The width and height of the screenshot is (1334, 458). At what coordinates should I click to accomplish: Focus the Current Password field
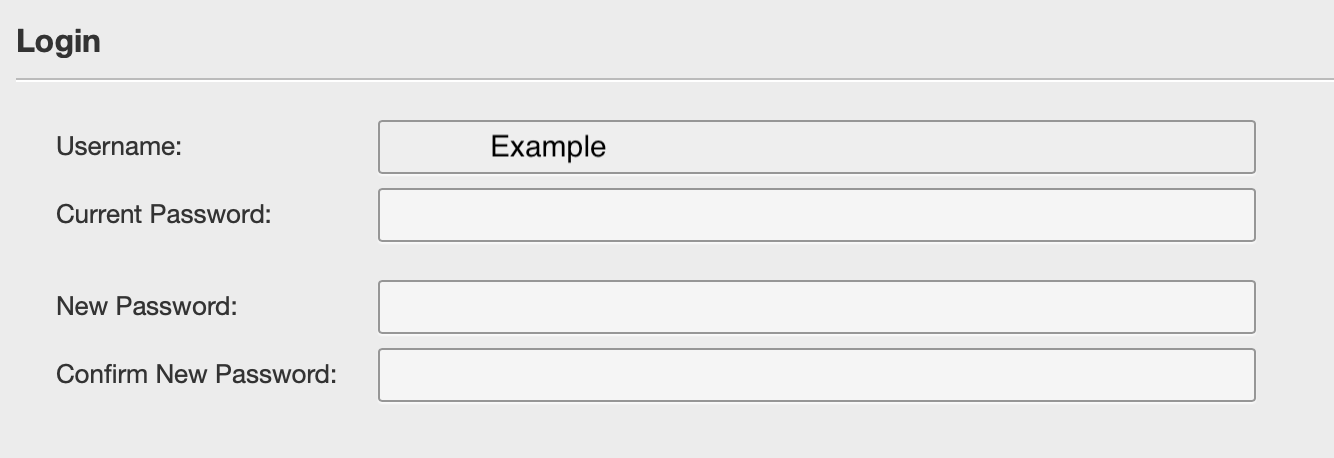(816, 215)
